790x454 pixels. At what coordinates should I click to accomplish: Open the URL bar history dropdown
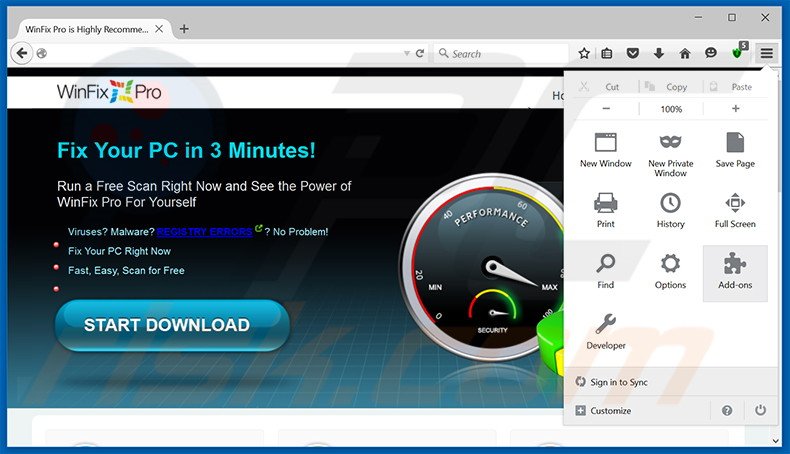(406, 53)
